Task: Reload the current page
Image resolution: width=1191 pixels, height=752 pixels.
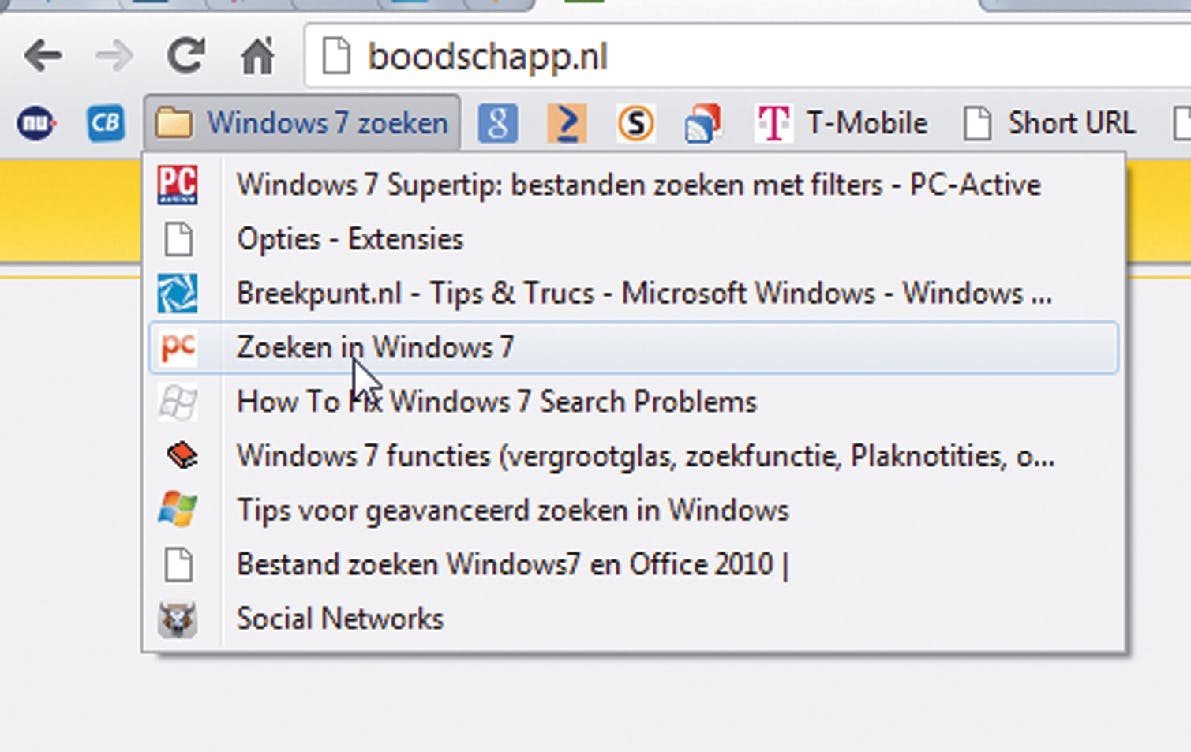Action: (185, 56)
